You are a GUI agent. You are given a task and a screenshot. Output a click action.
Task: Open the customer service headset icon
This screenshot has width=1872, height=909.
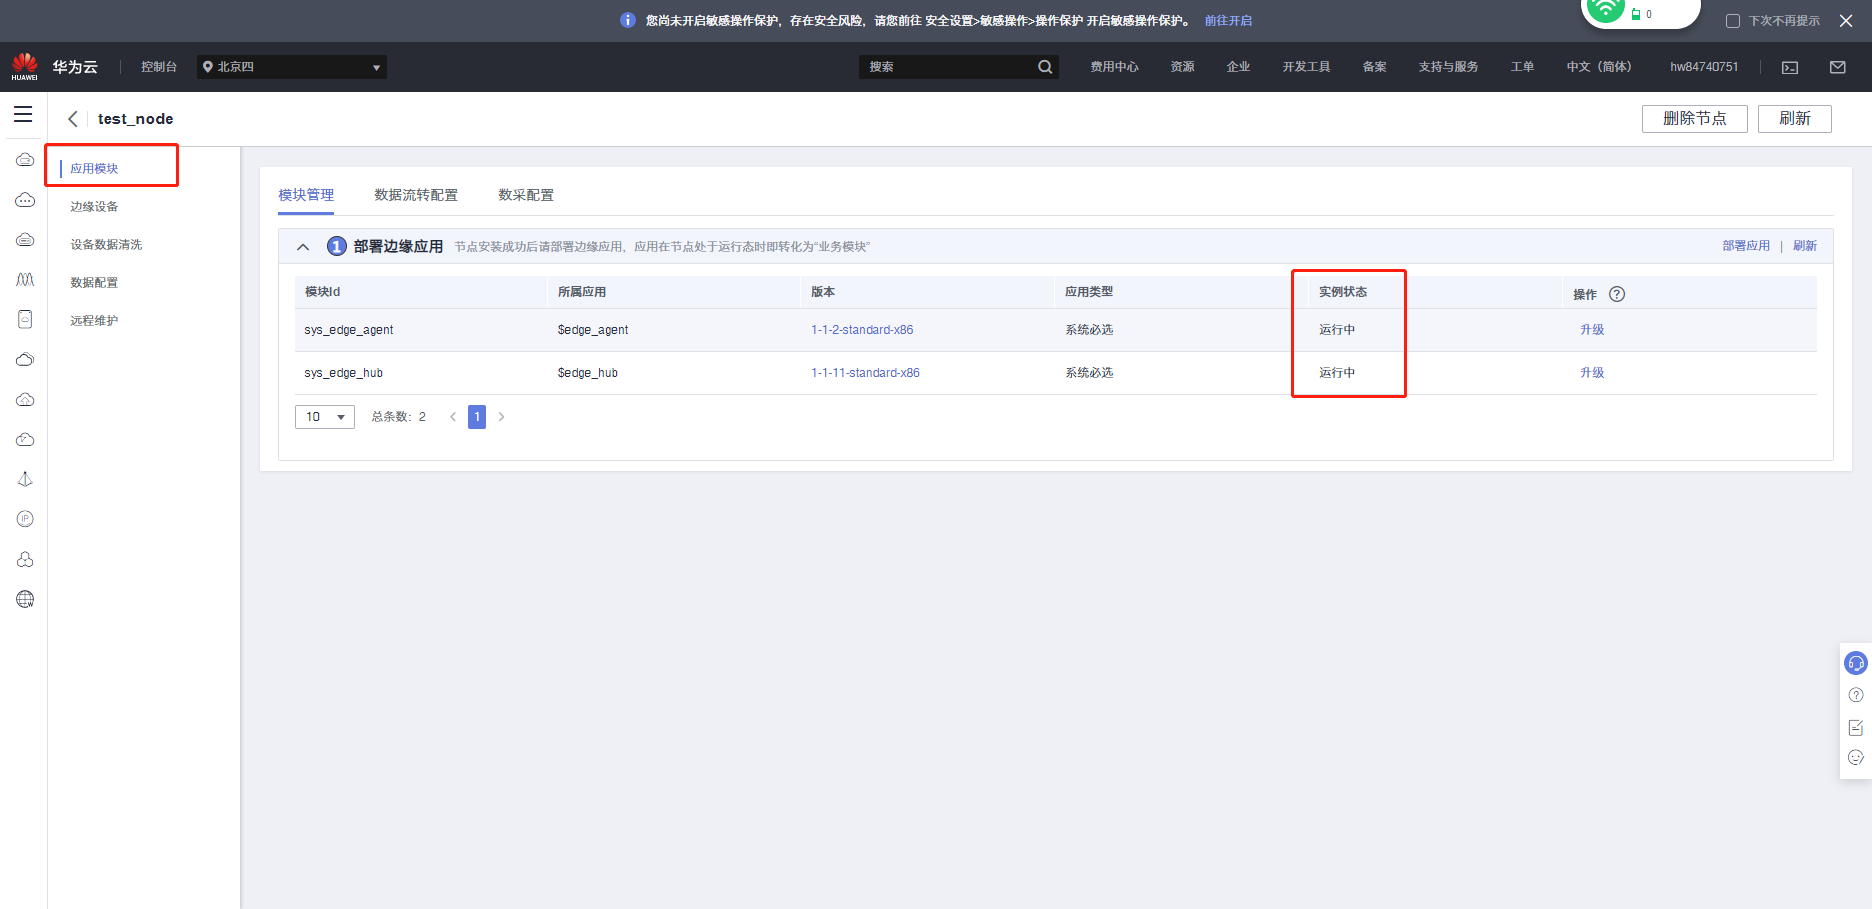(x=1856, y=663)
